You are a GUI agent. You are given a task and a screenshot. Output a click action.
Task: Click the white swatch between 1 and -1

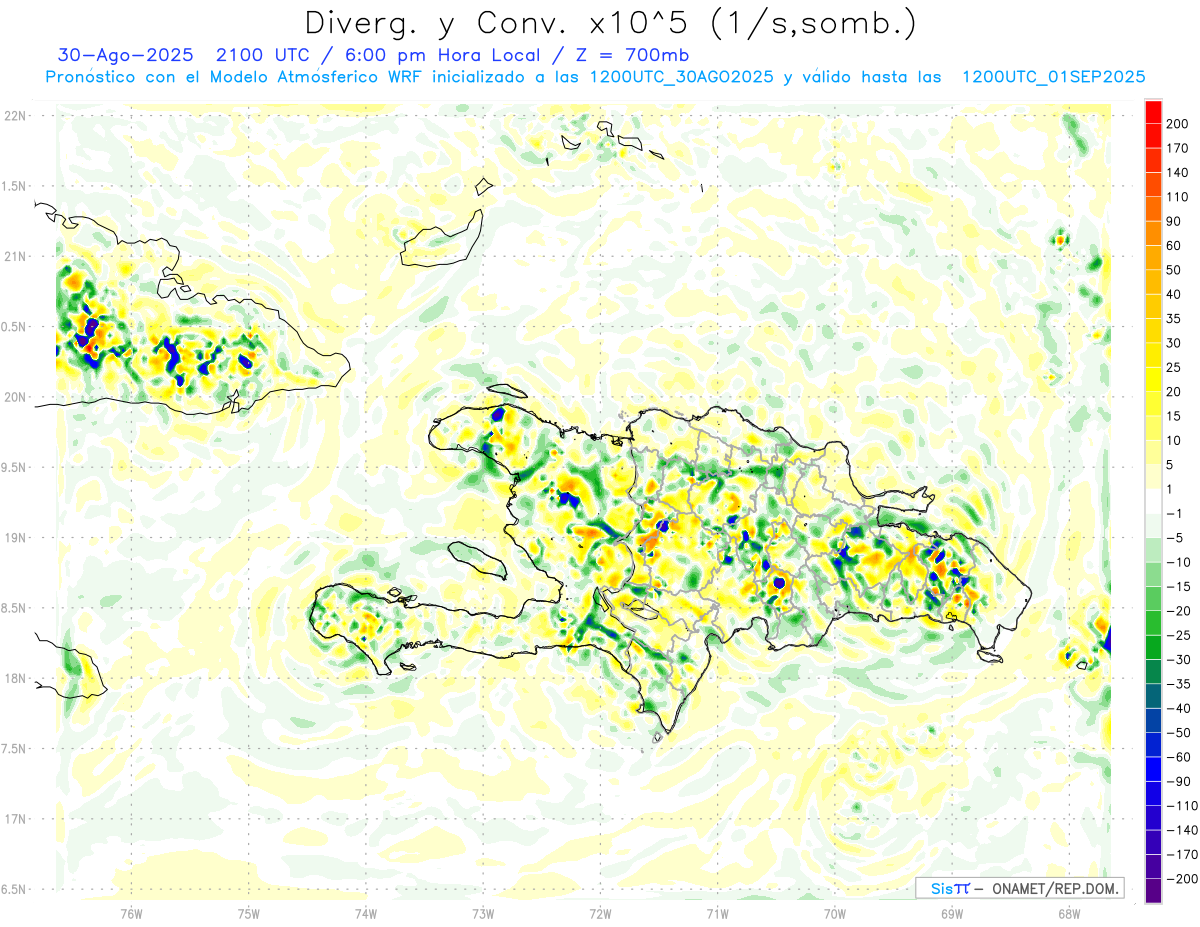click(x=1153, y=501)
